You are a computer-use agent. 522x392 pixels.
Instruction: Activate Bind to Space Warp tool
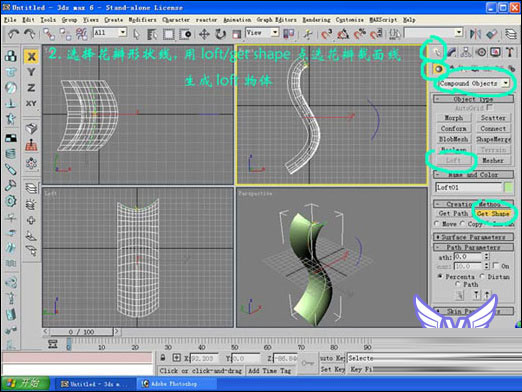pyautogui.click(x=81, y=34)
